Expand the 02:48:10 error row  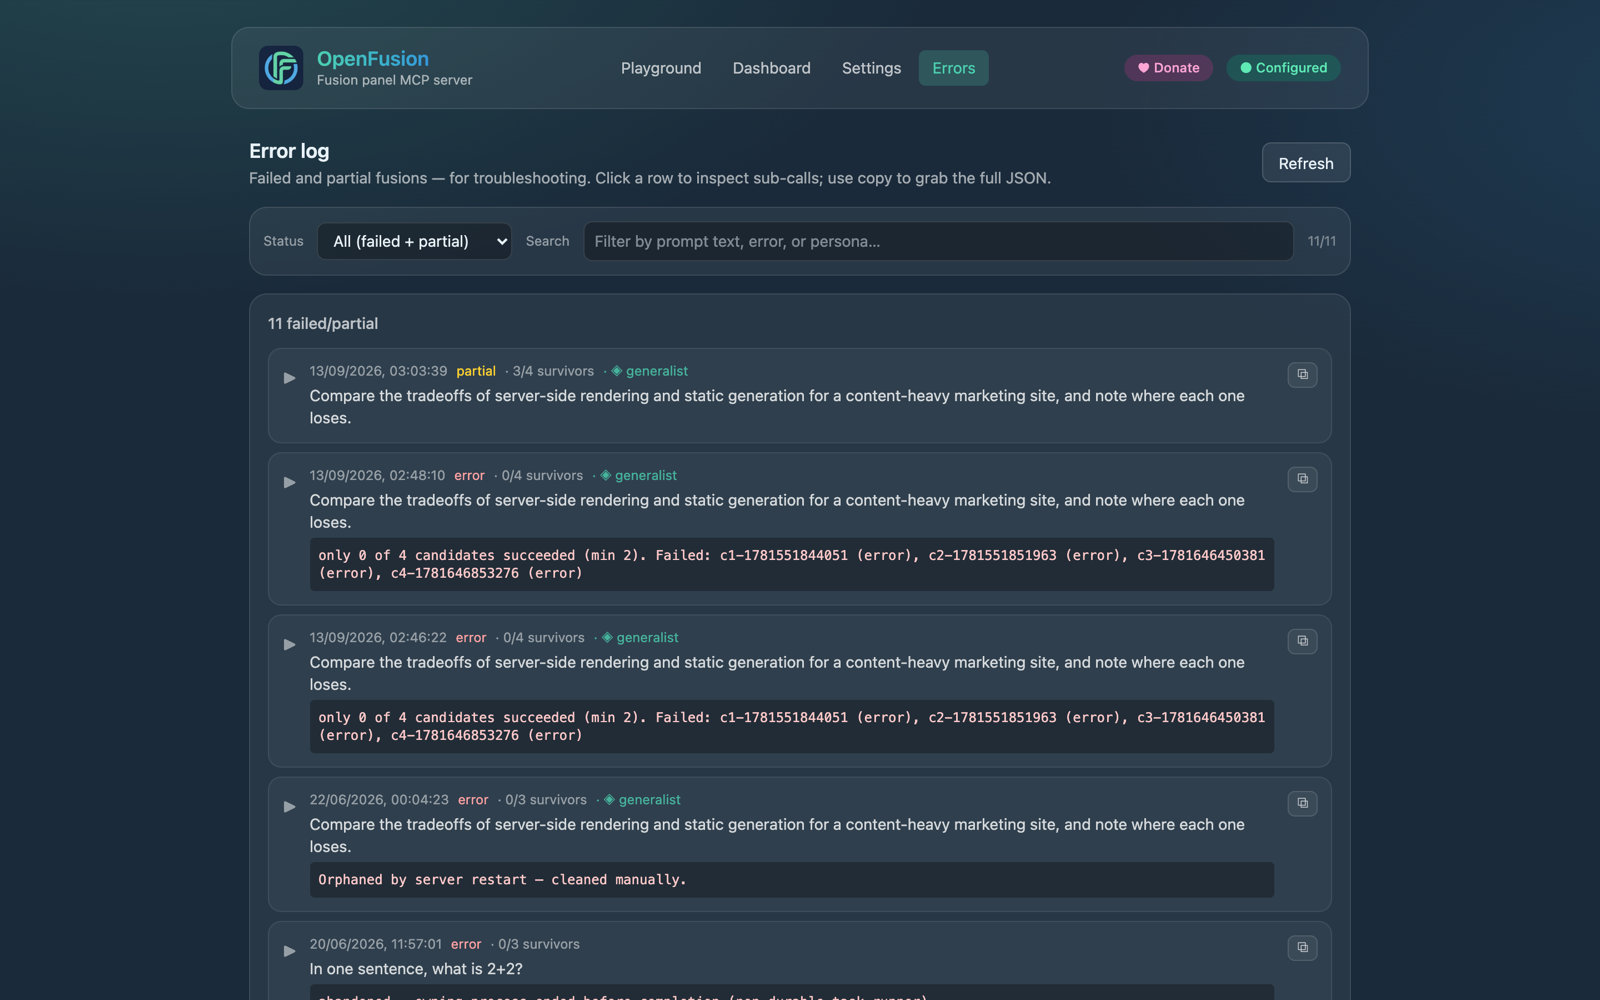click(289, 482)
